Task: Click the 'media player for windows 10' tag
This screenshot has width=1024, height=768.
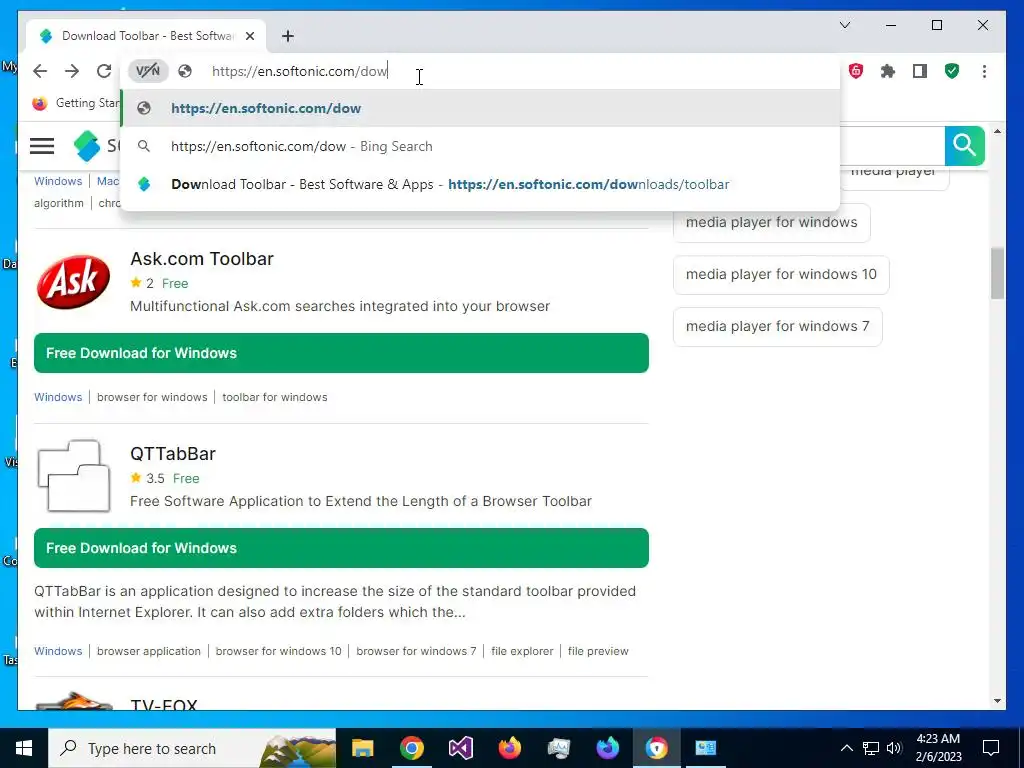Action: [x=781, y=274]
